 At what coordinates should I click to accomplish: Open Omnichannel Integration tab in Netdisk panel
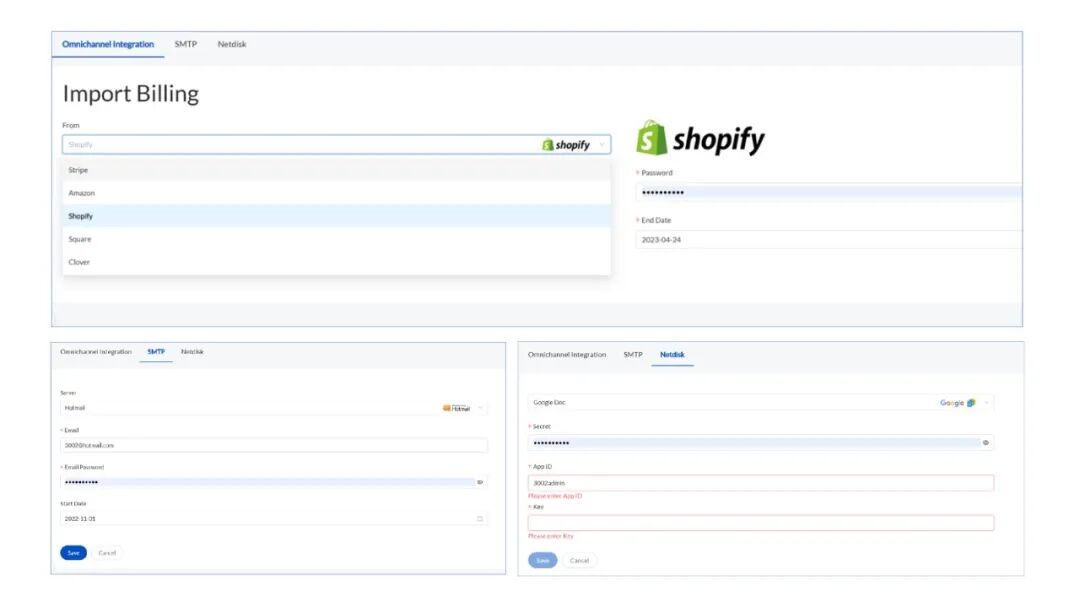567,355
